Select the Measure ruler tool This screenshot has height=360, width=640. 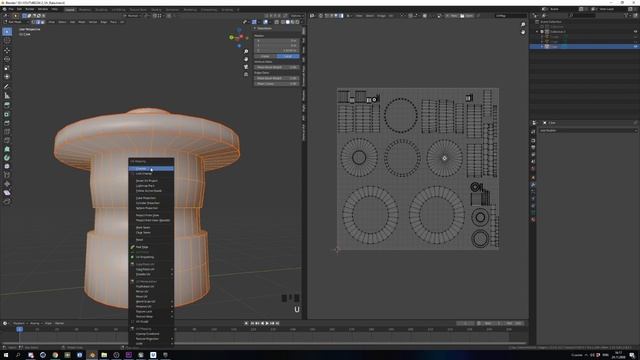tap(7, 96)
